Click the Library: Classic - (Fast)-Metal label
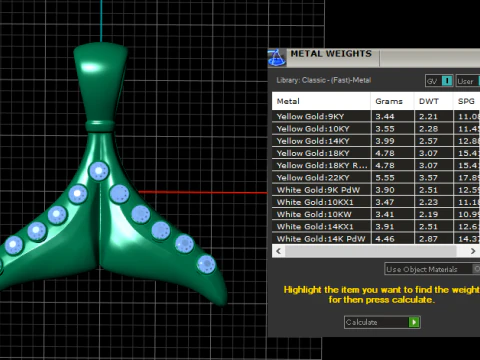 coord(323,80)
